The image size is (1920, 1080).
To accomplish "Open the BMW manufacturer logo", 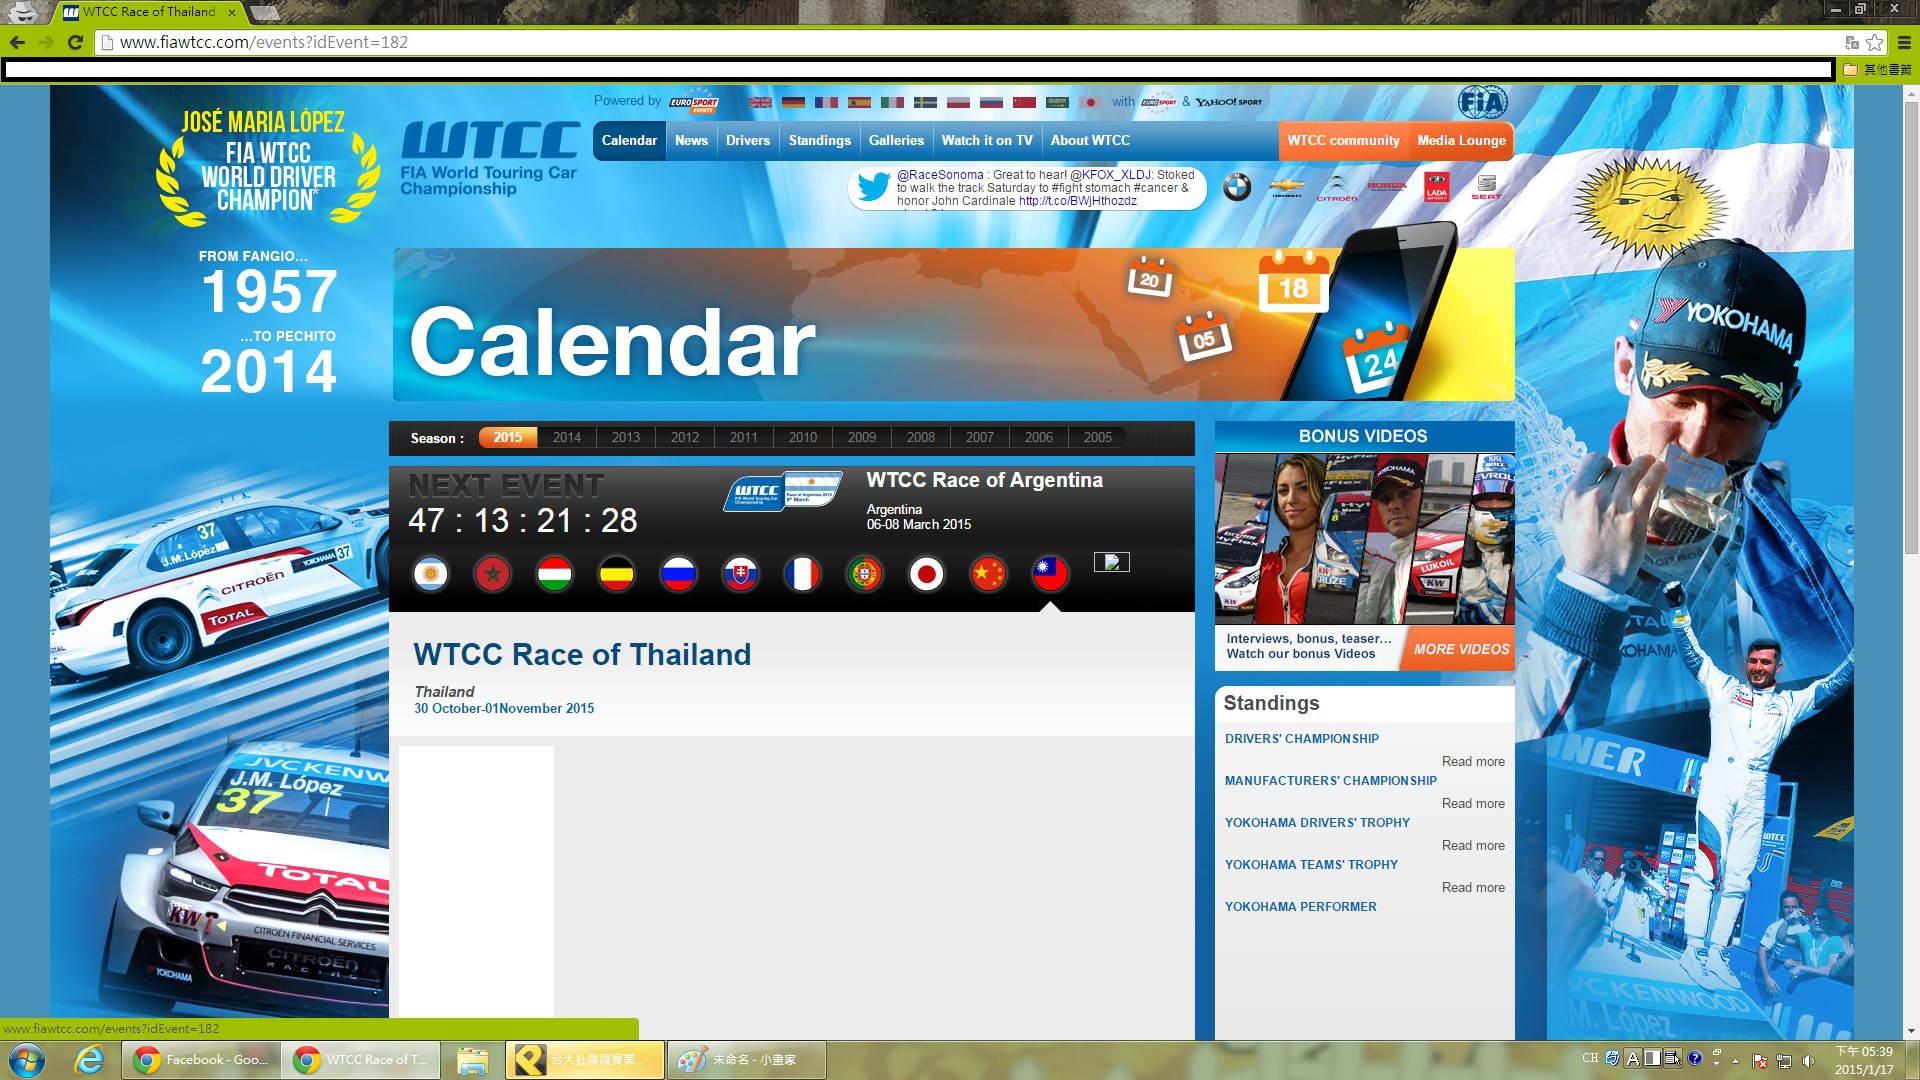I will click(x=1237, y=187).
